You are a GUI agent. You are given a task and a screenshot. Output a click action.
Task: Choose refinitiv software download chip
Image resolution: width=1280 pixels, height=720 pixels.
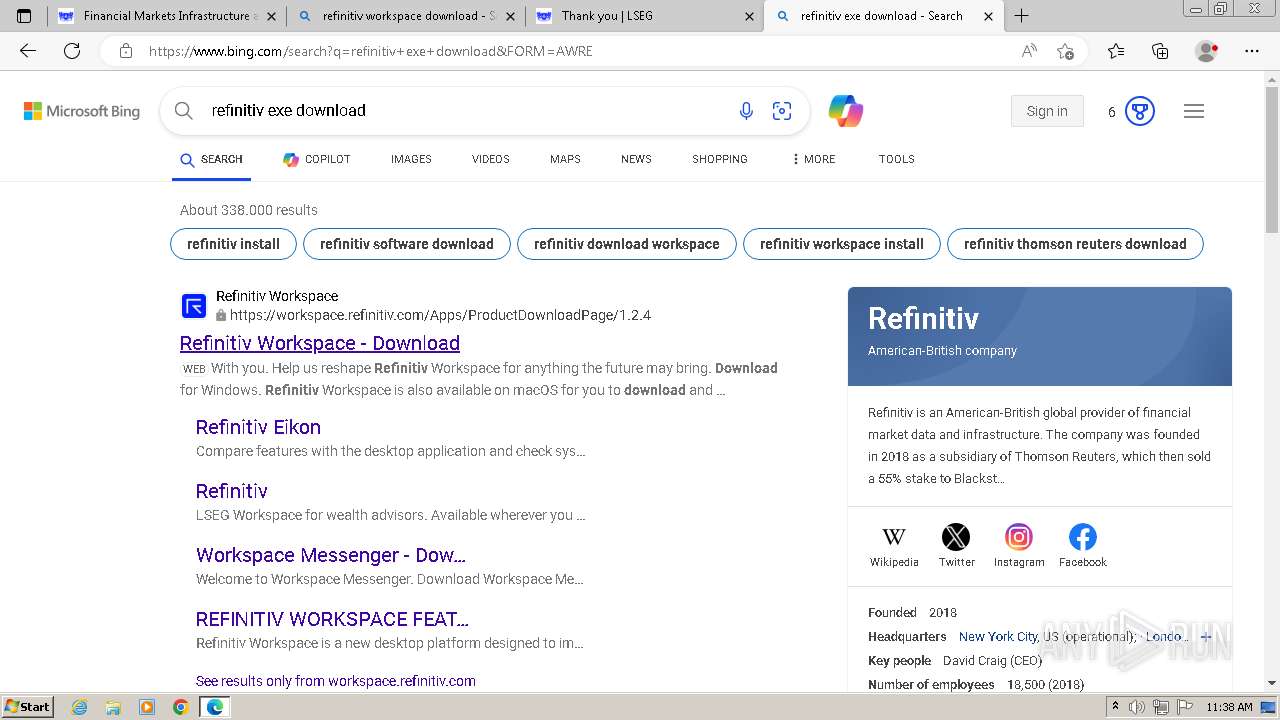(x=407, y=244)
